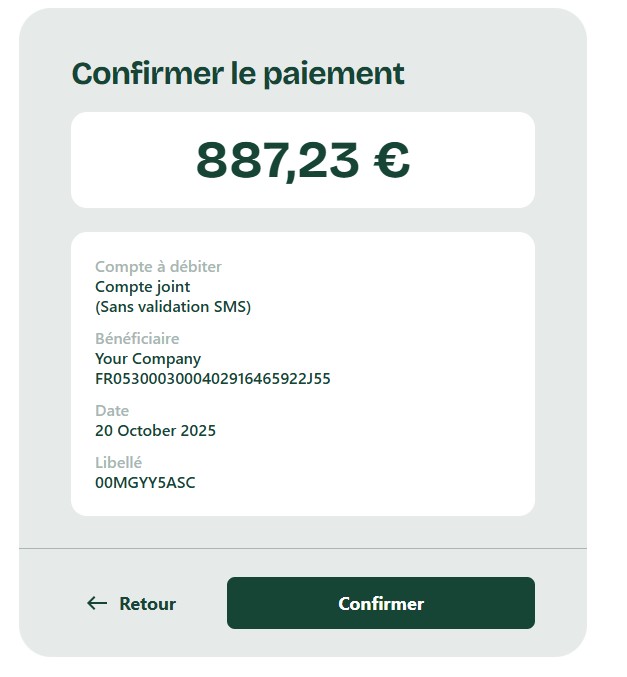The image size is (627, 677).
Task: Click empty space below the 00MGYY5ASC reference
Action: click(x=300, y=503)
